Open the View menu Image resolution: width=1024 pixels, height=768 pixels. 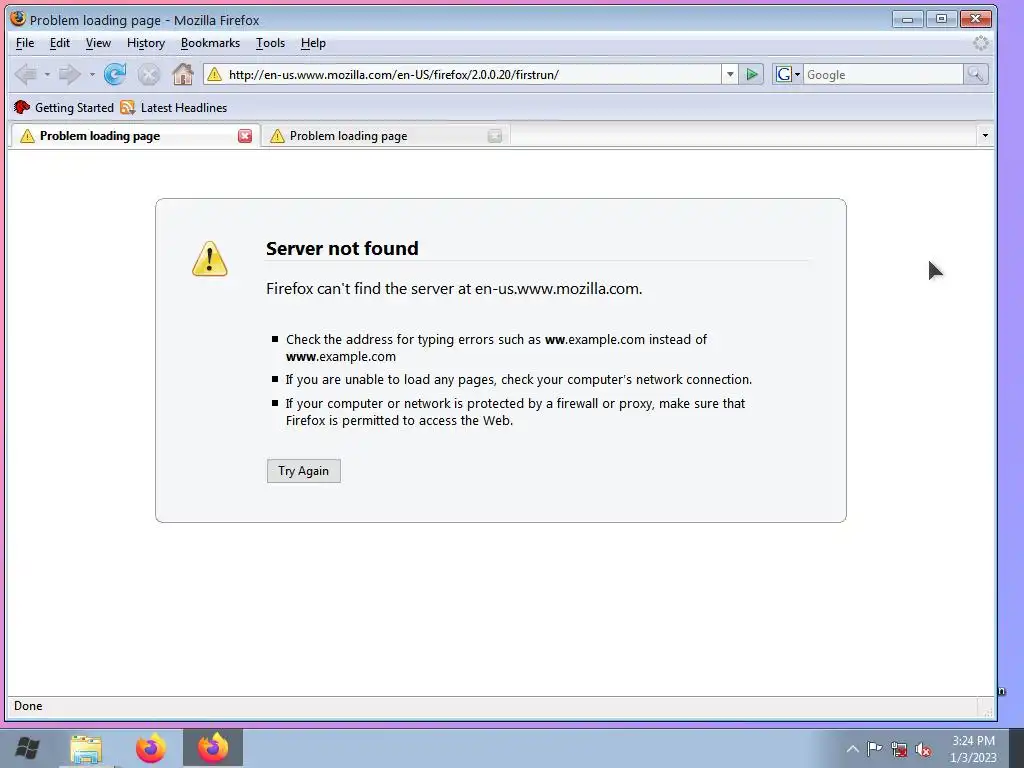pos(98,43)
